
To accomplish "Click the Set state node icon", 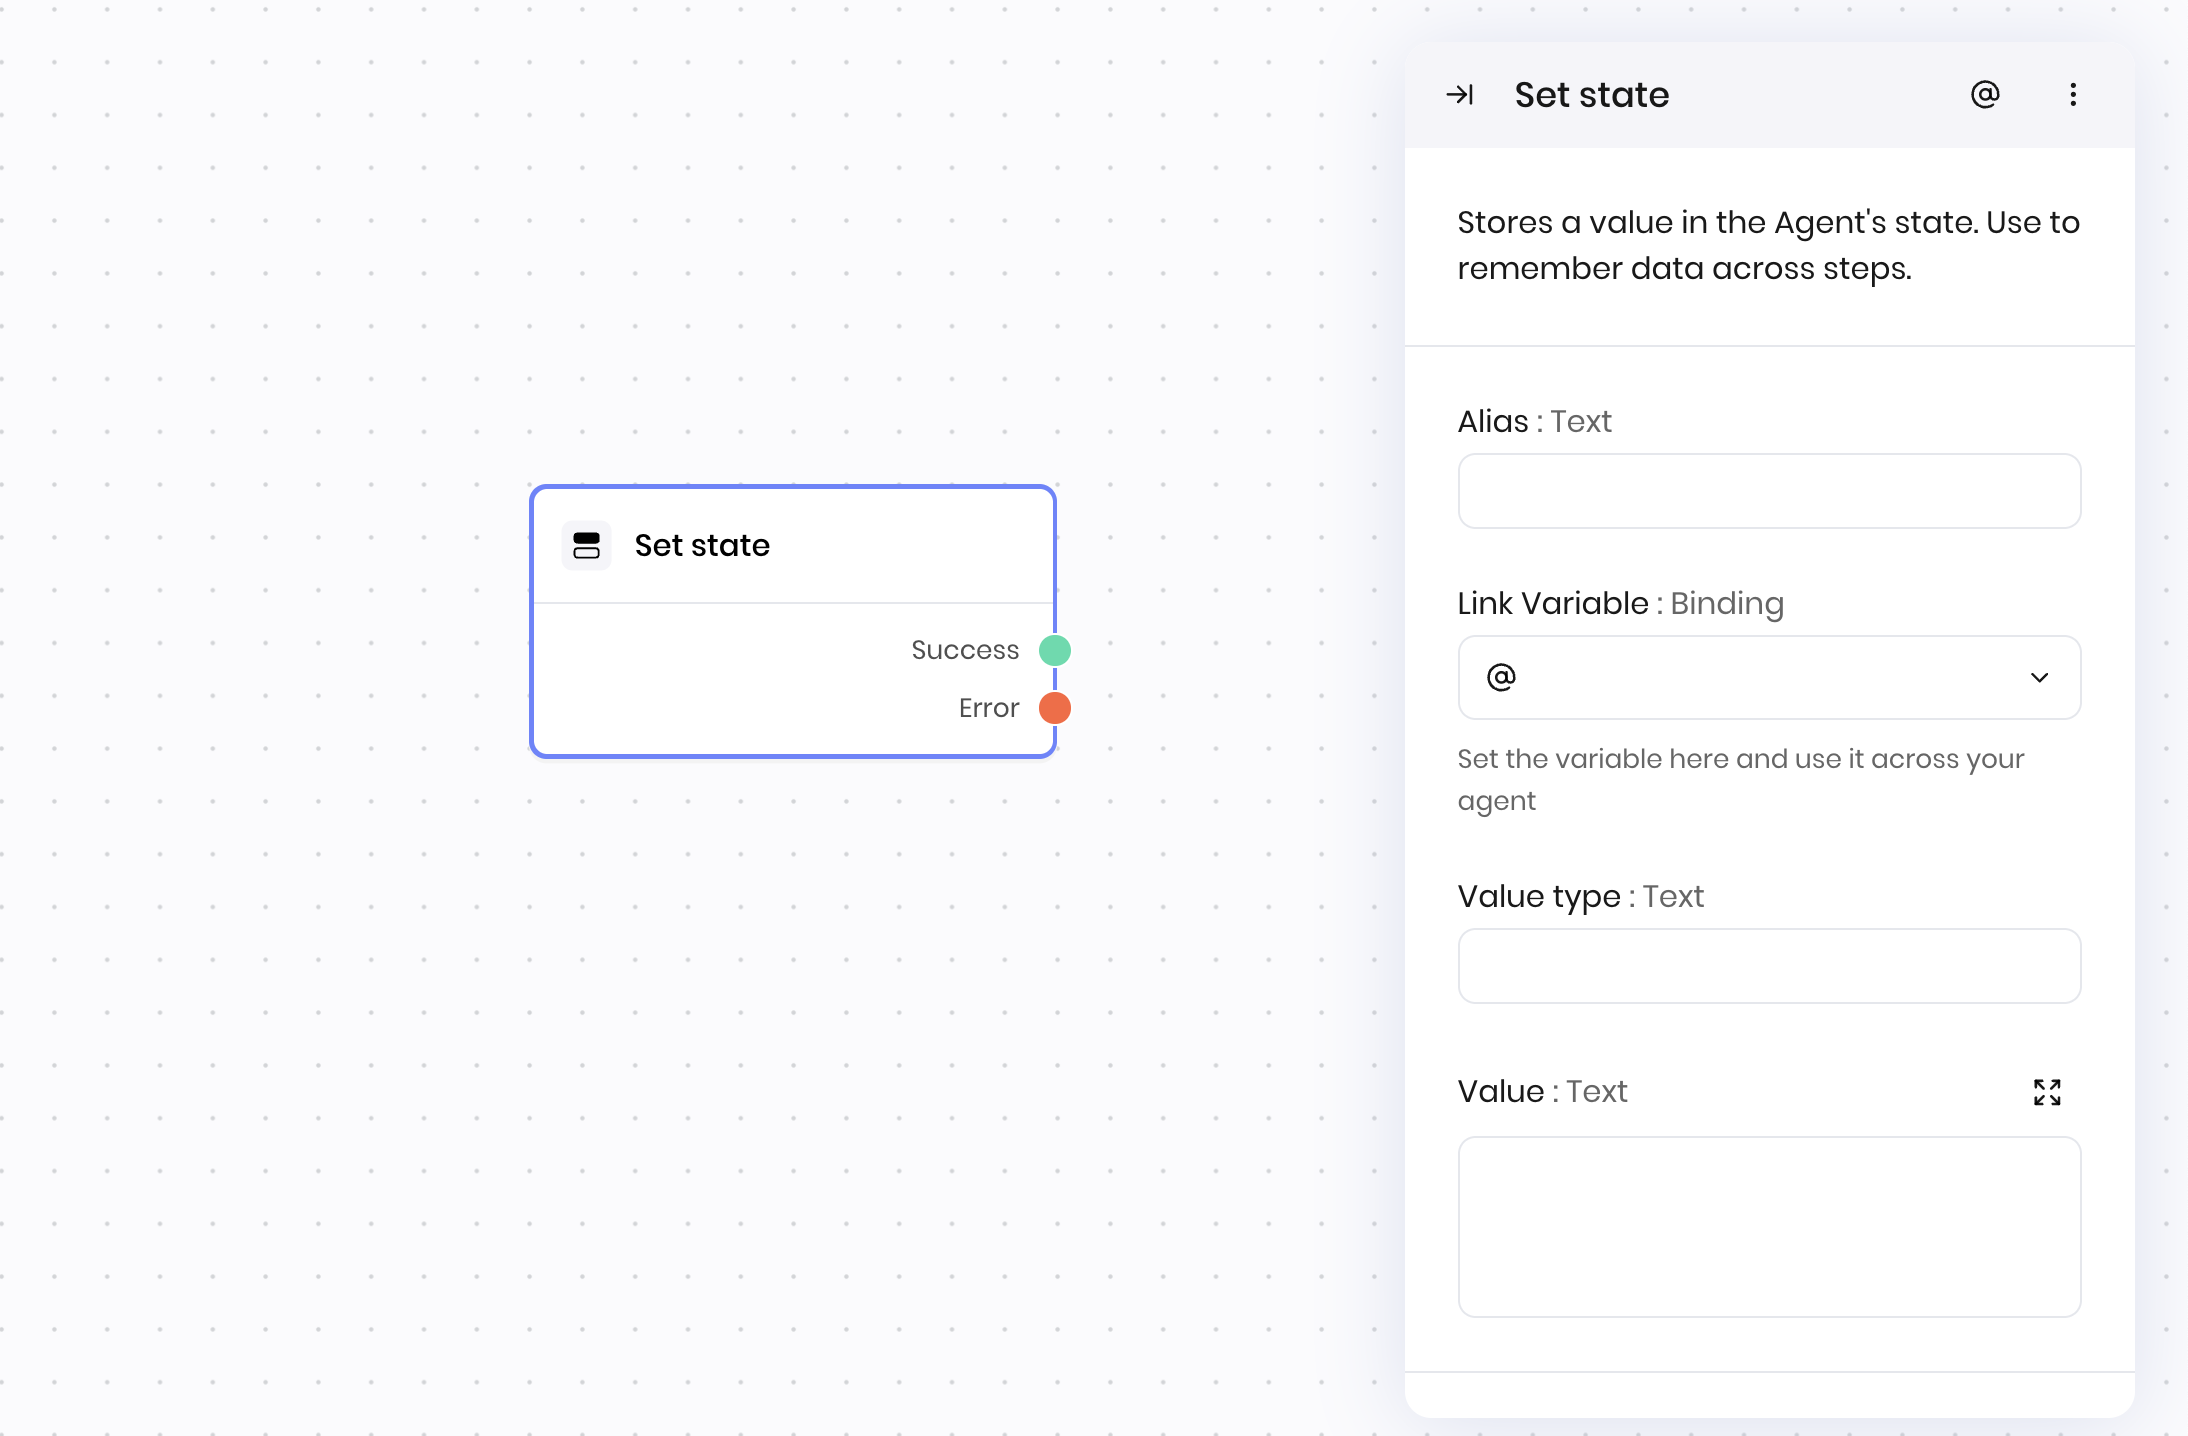I will [x=586, y=546].
